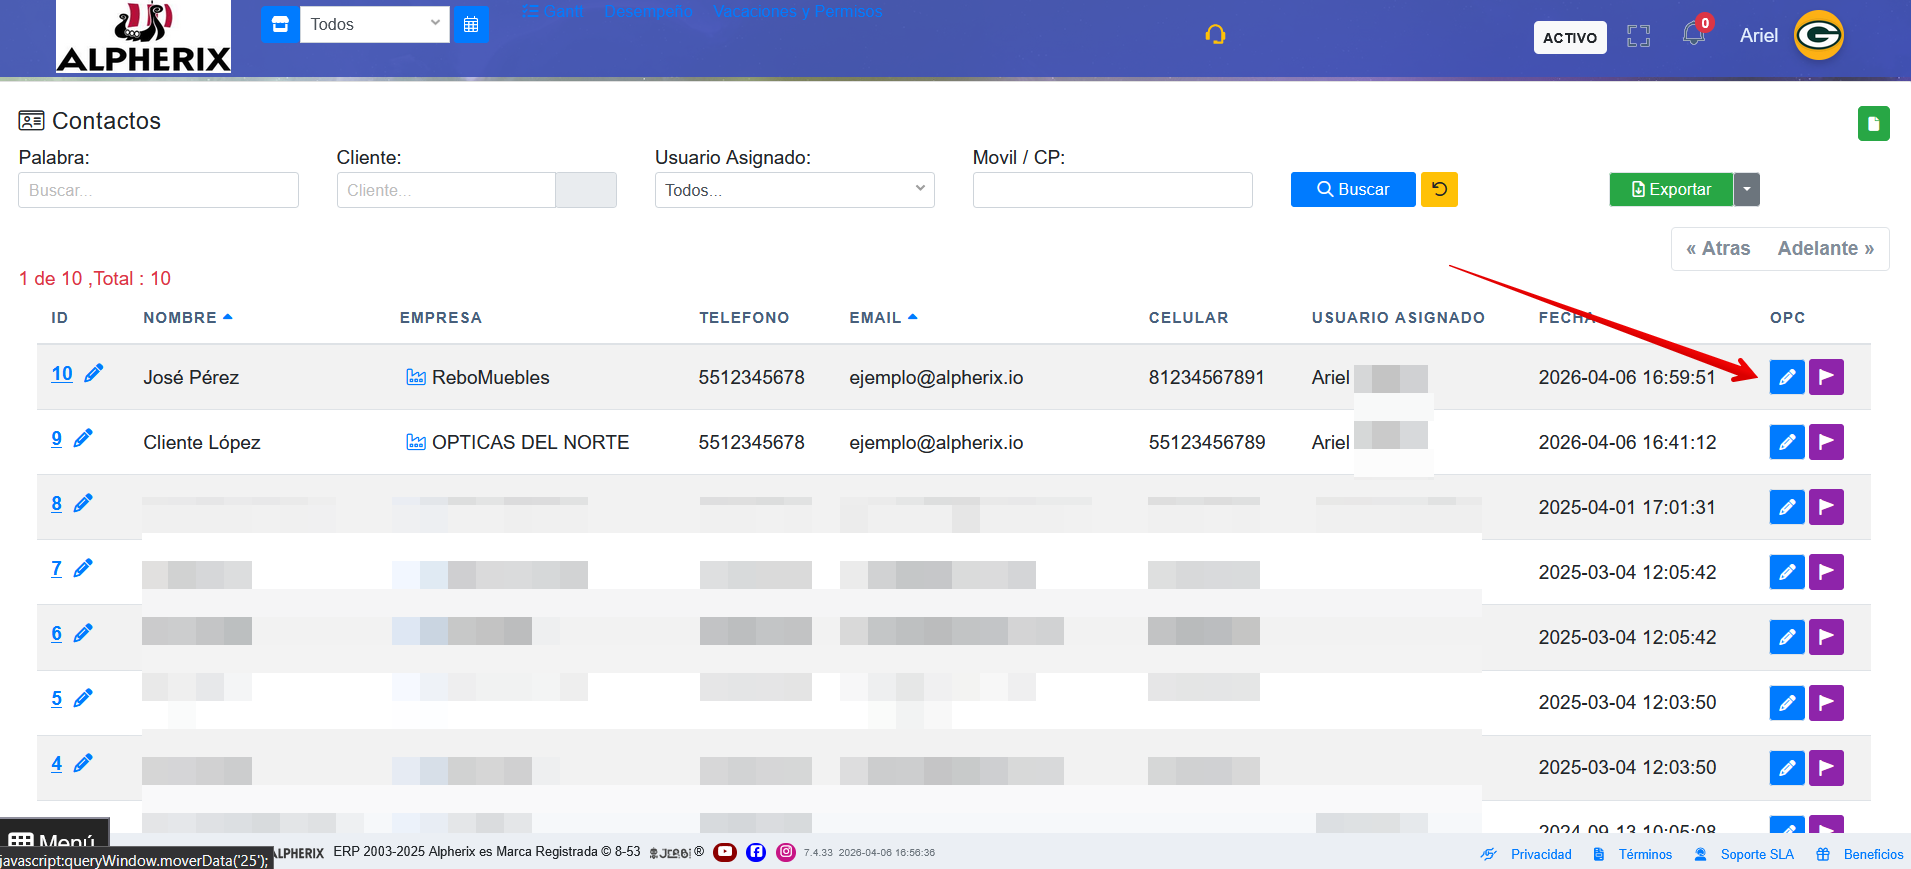Open the Vacaciones y Permisos menu
The width and height of the screenshot is (1911, 869).
click(x=797, y=11)
